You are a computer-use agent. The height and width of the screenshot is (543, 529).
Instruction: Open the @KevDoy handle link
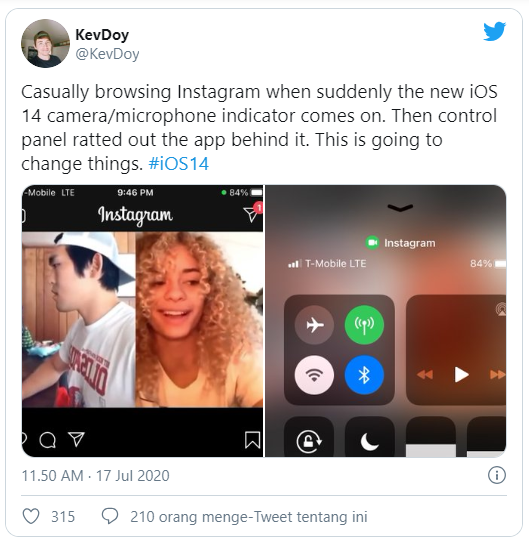(107, 54)
